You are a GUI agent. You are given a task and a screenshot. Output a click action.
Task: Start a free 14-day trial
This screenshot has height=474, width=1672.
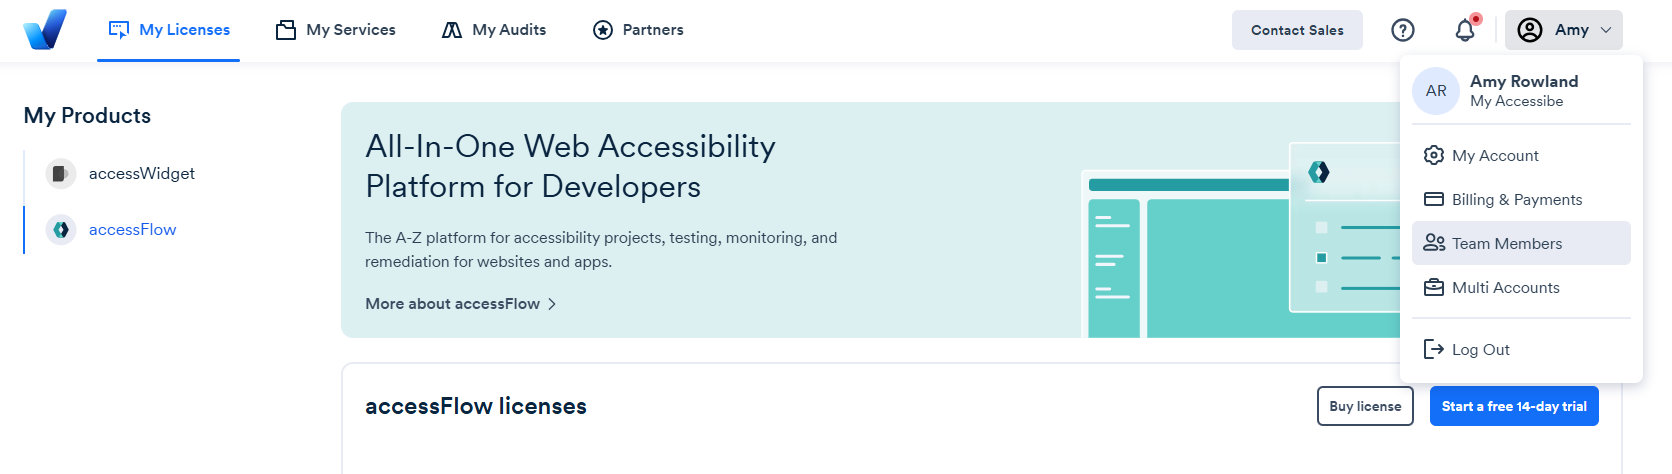coord(1514,406)
